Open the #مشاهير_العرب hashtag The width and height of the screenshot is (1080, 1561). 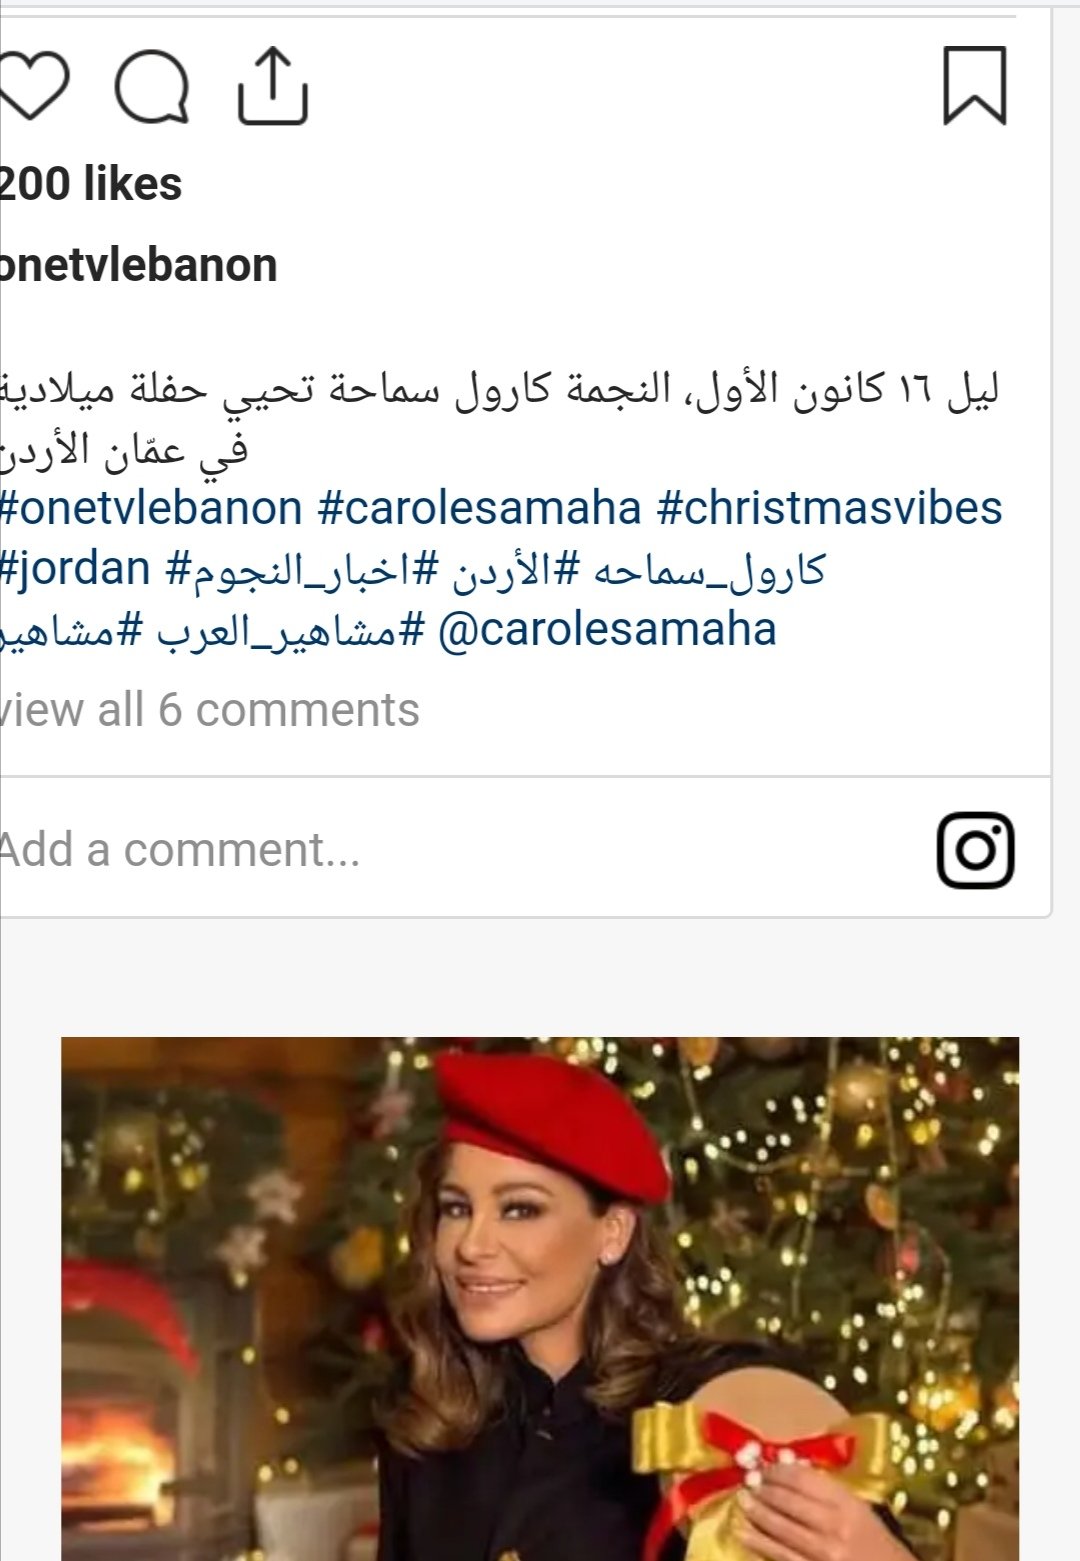point(290,631)
